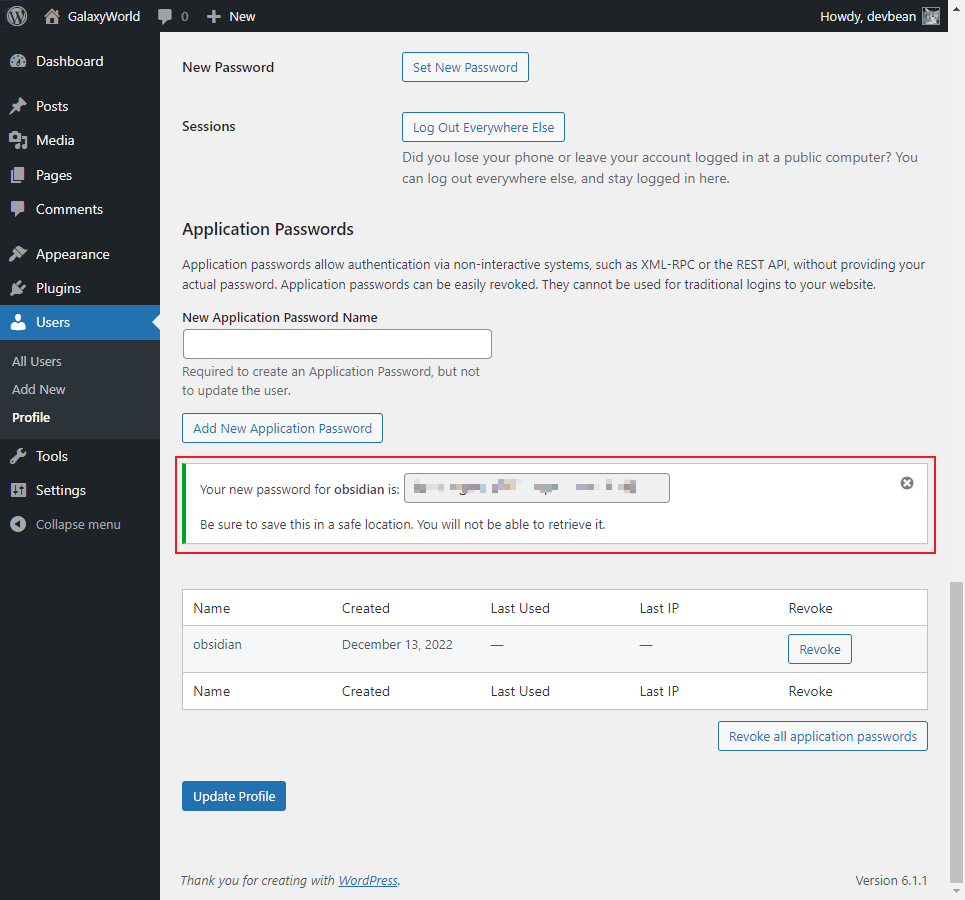Click the 'obsidian' name cell
Image resolution: width=965 pixels, height=900 pixels.
pyautogui.click(x=217, y=645)
